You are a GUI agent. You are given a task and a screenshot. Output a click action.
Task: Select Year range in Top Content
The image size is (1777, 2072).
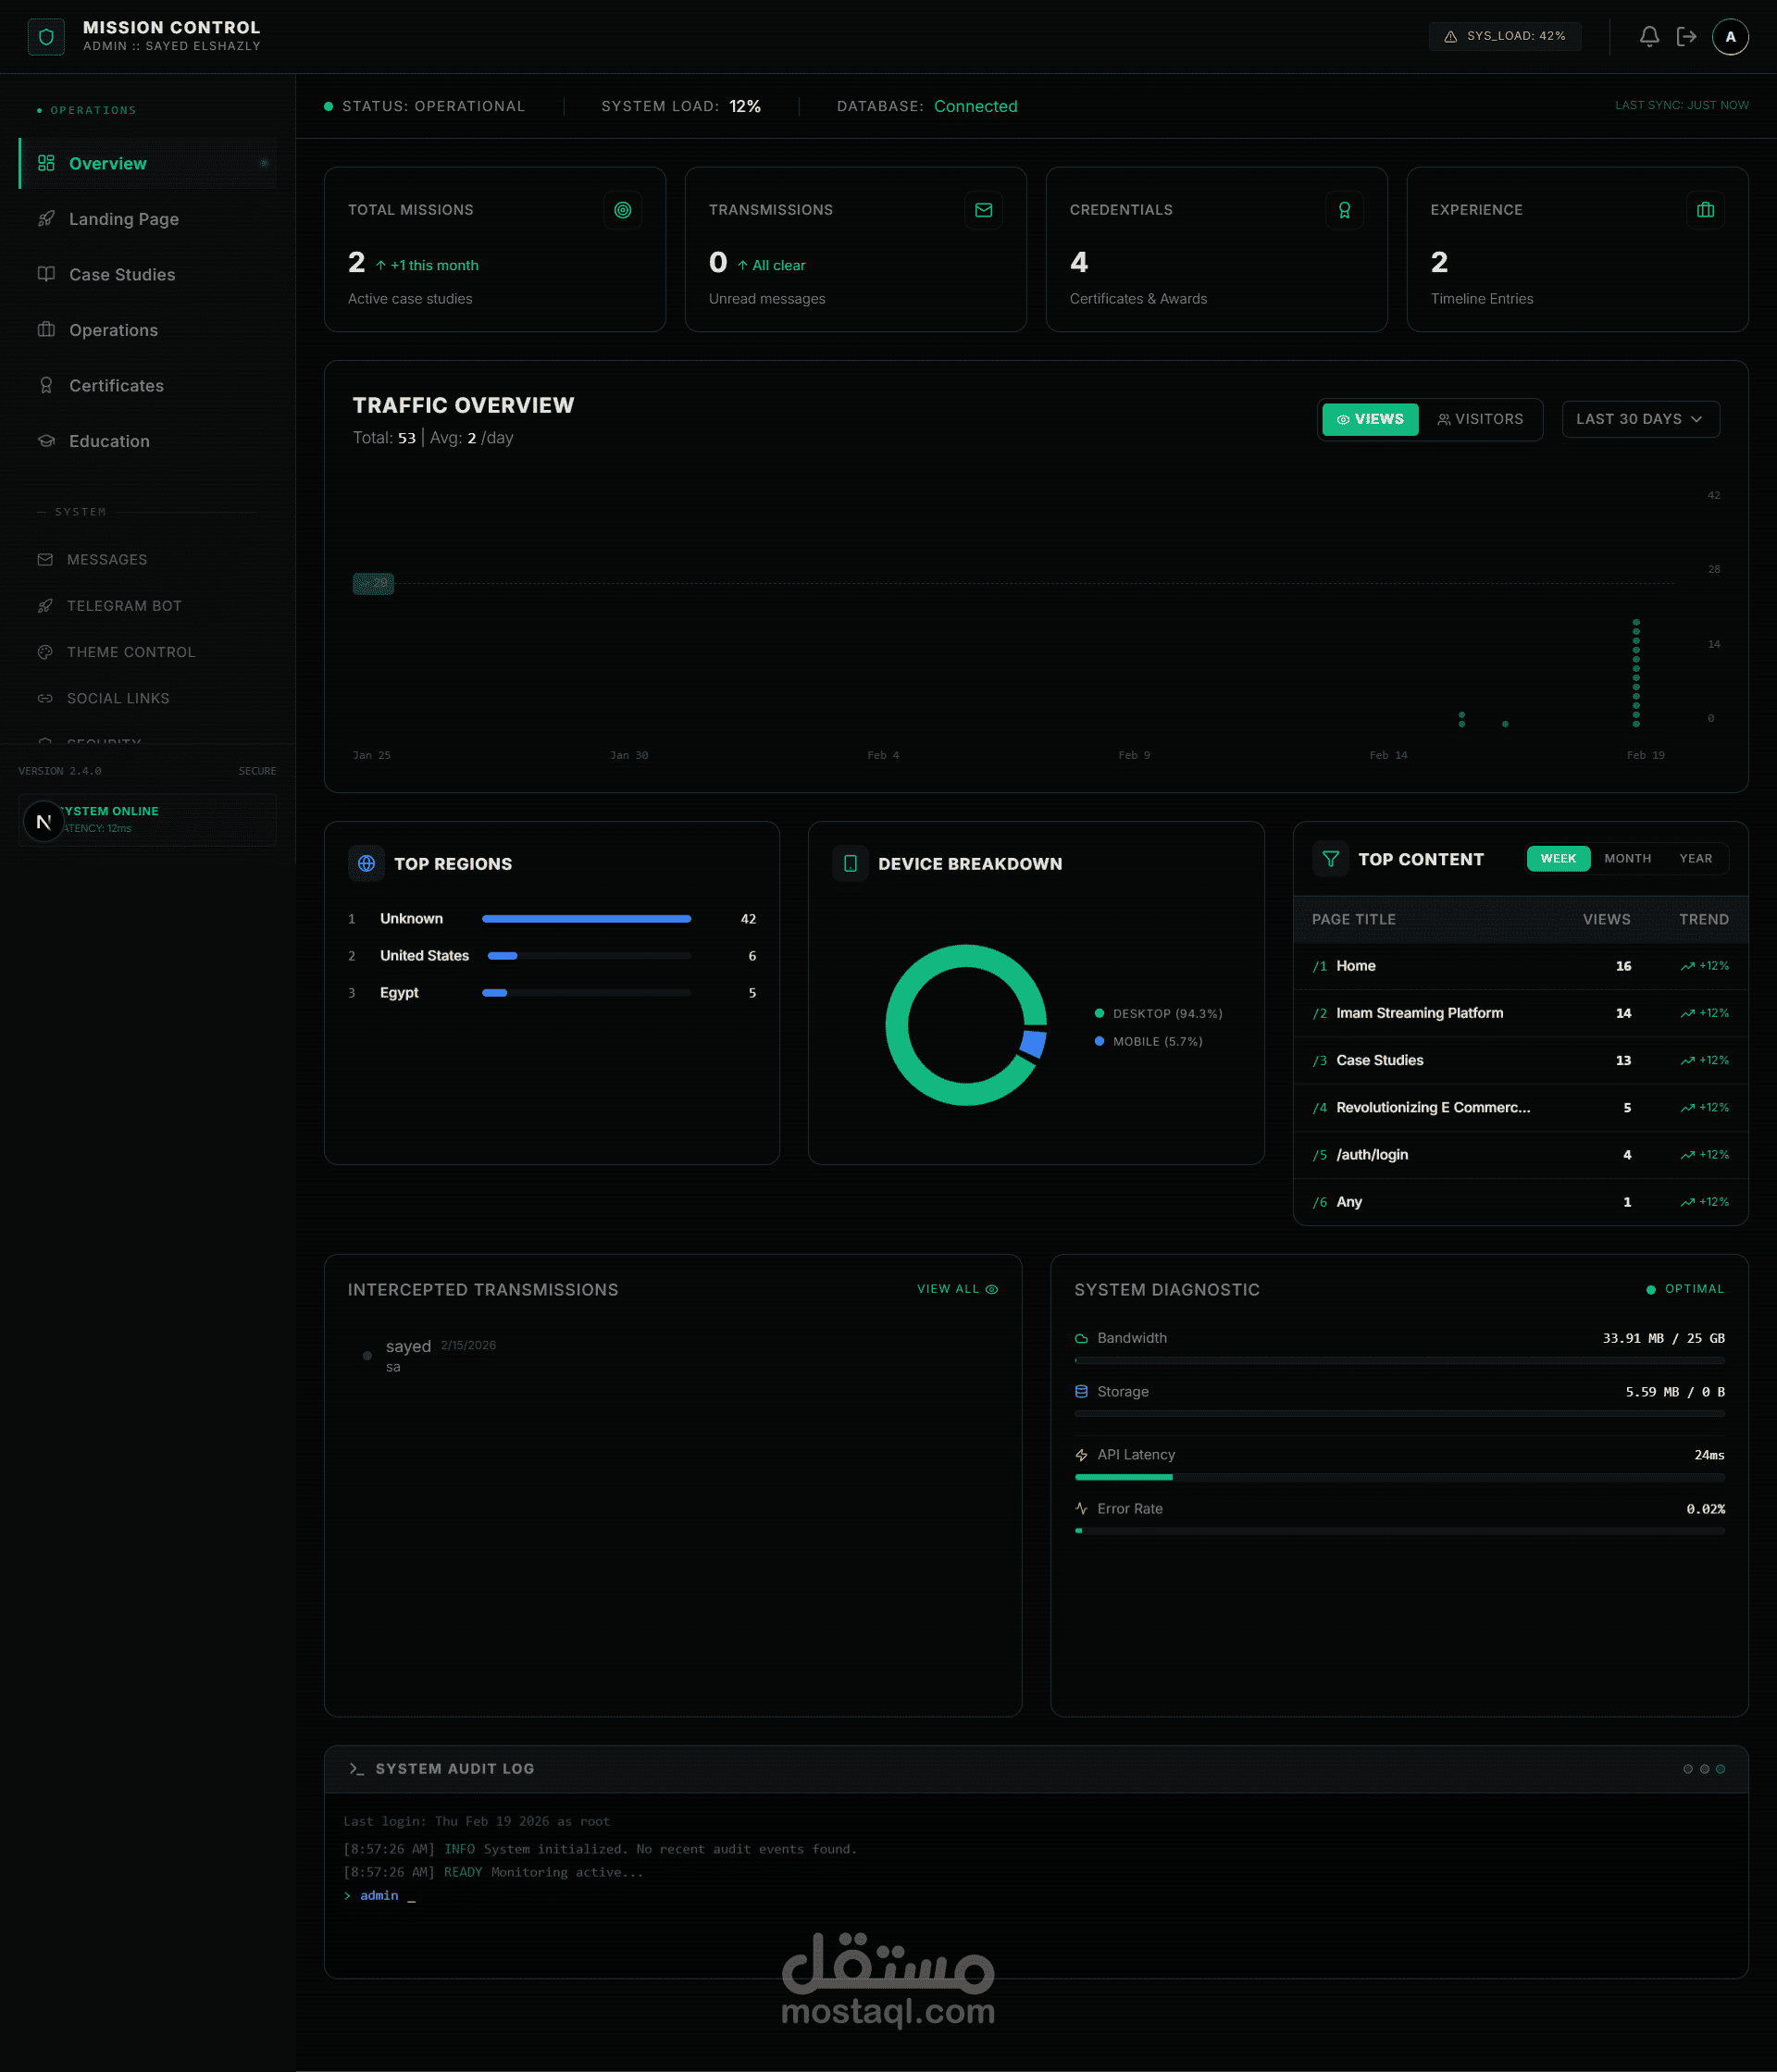click(x=1695, y=858)
